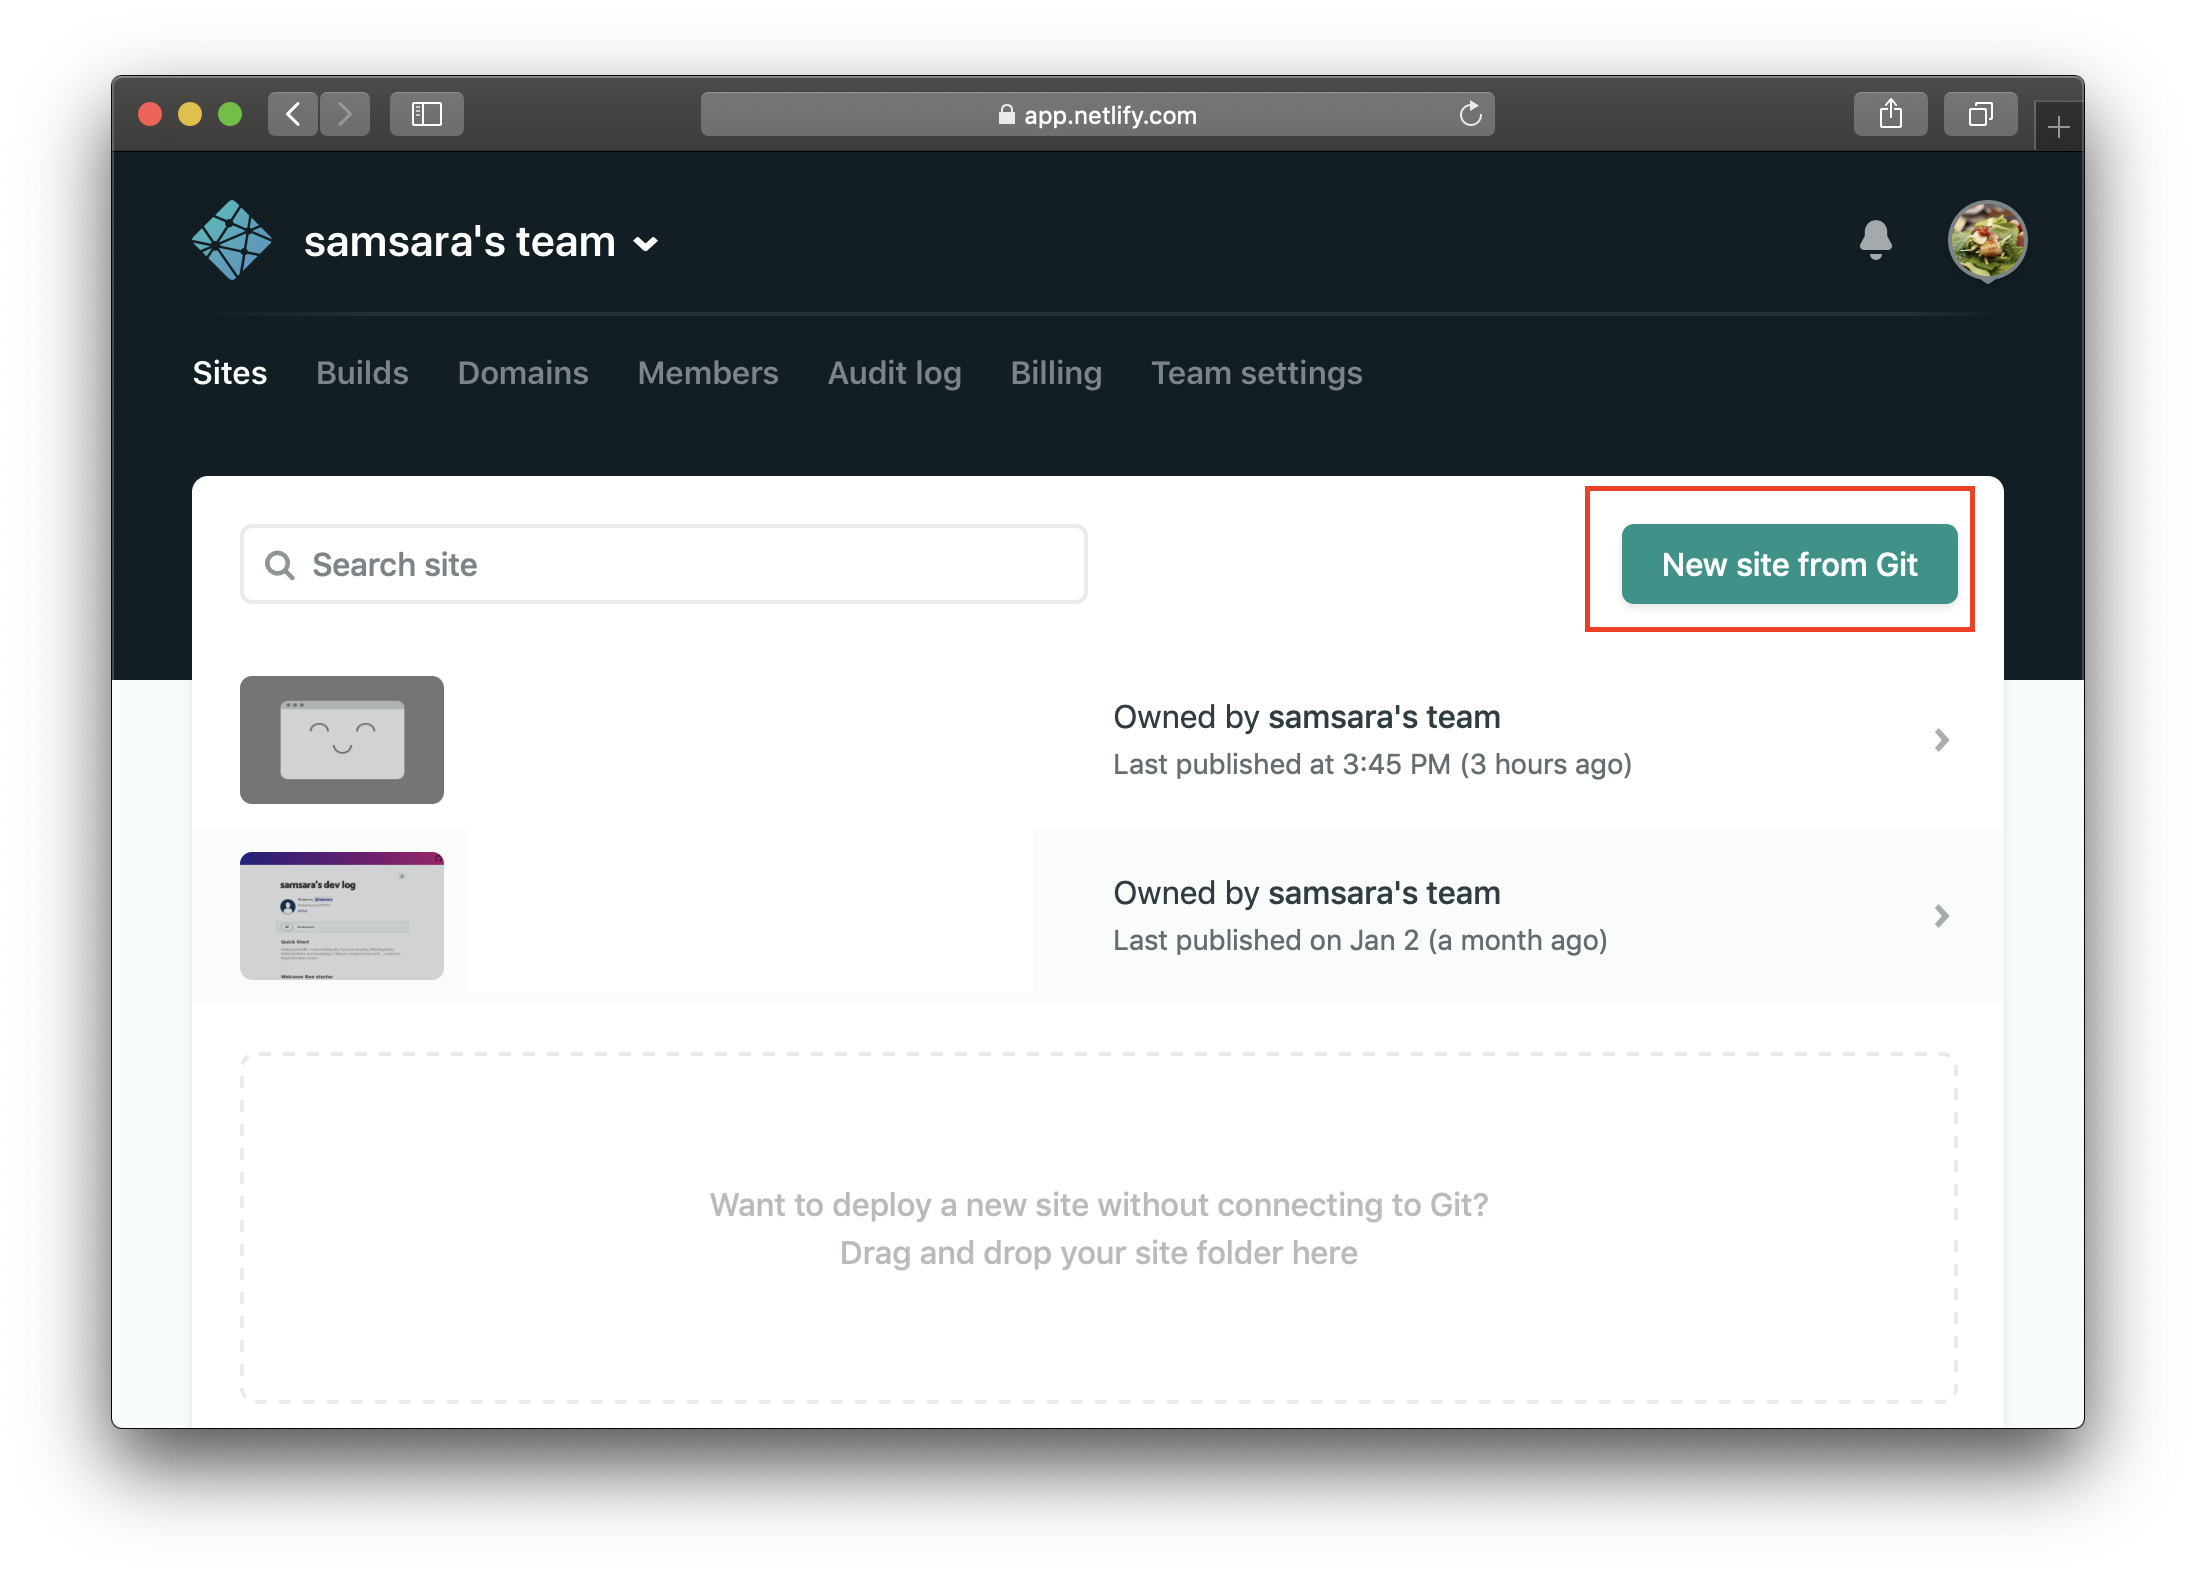Image resolution: width=2196 pixels, height=1576 pixels.
Task: Click the New site from Git button
Action: coord(1789,564)
